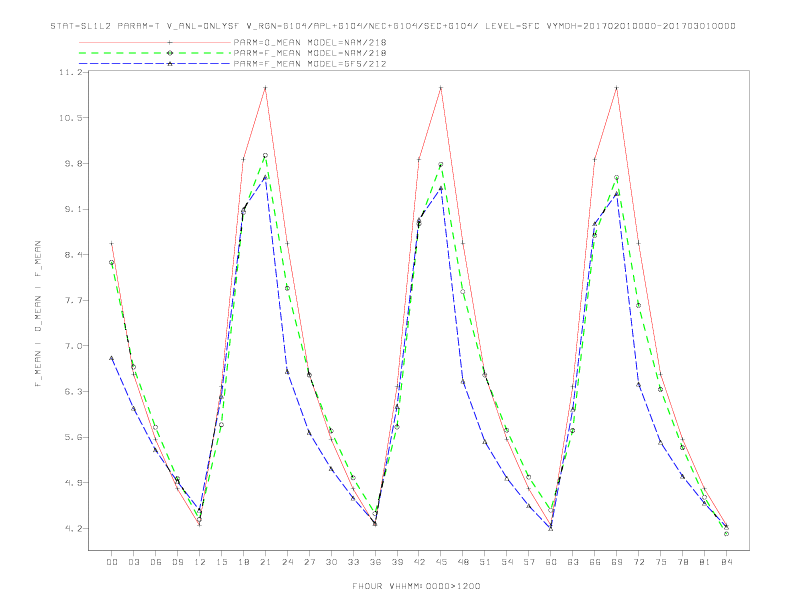Click the blue dashed legend line sample
Viewport: 792px width, 612px height.
tap(155, 64)
